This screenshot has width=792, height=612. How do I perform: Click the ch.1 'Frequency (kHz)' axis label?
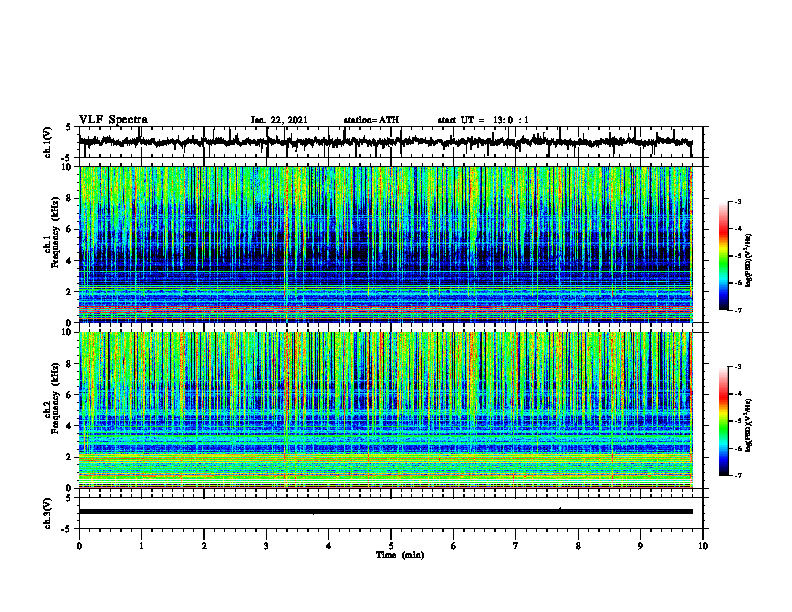55,232
